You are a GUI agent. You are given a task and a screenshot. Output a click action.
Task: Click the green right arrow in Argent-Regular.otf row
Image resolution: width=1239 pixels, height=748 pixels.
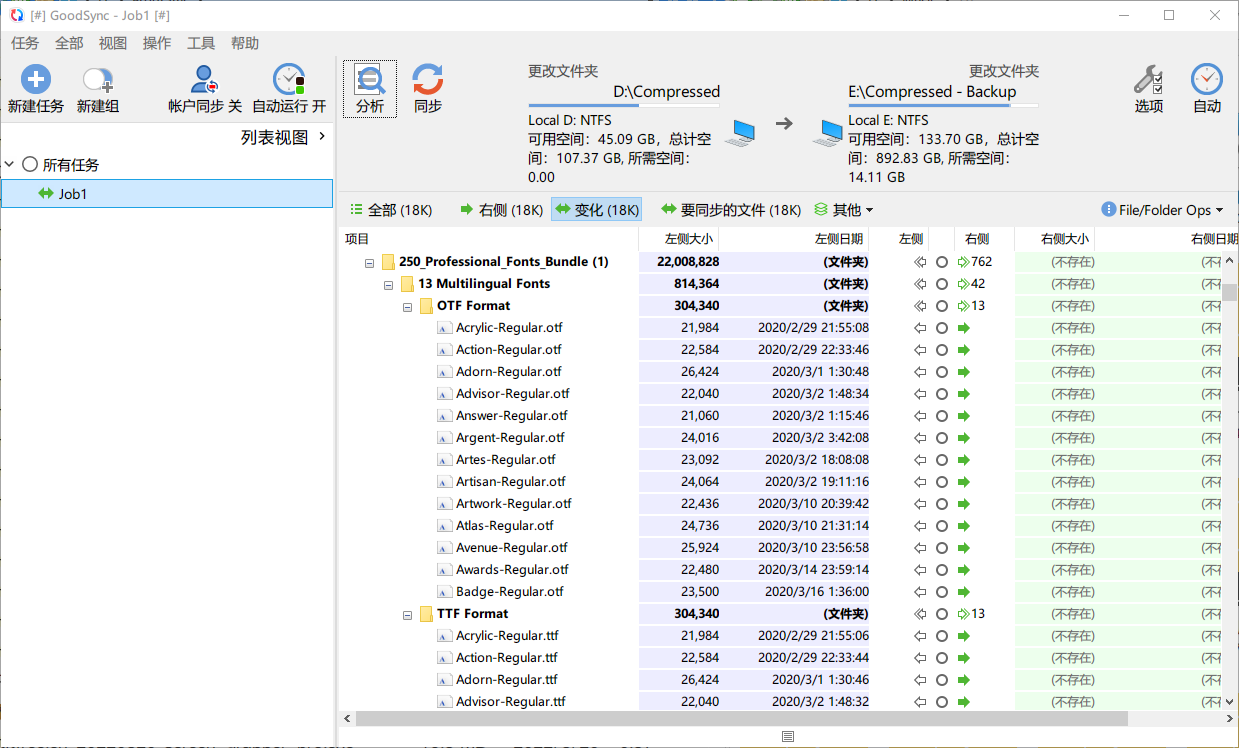click(x=964, y=438)
